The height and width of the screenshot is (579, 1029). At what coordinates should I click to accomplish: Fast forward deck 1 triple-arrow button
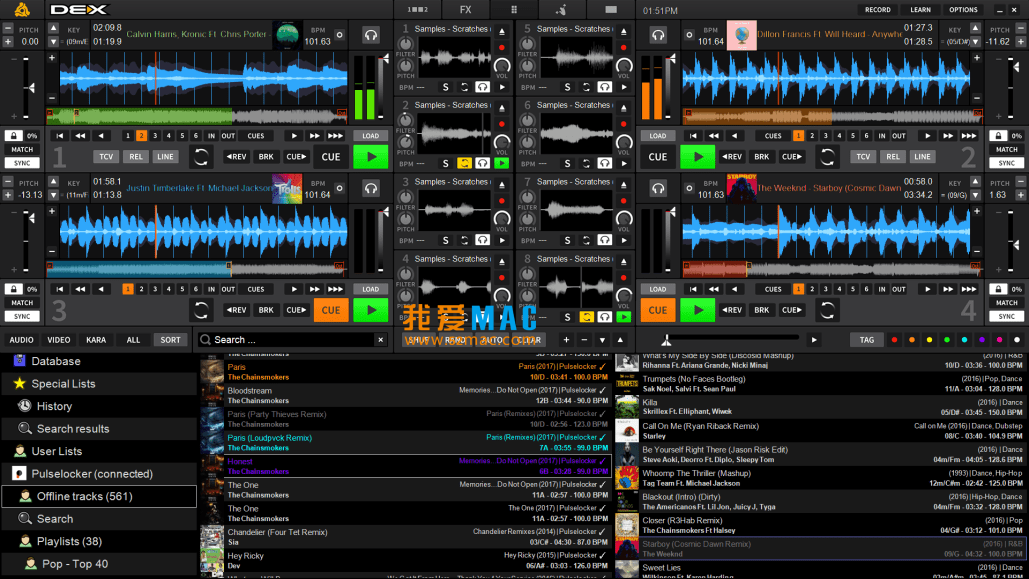(335, 136)
